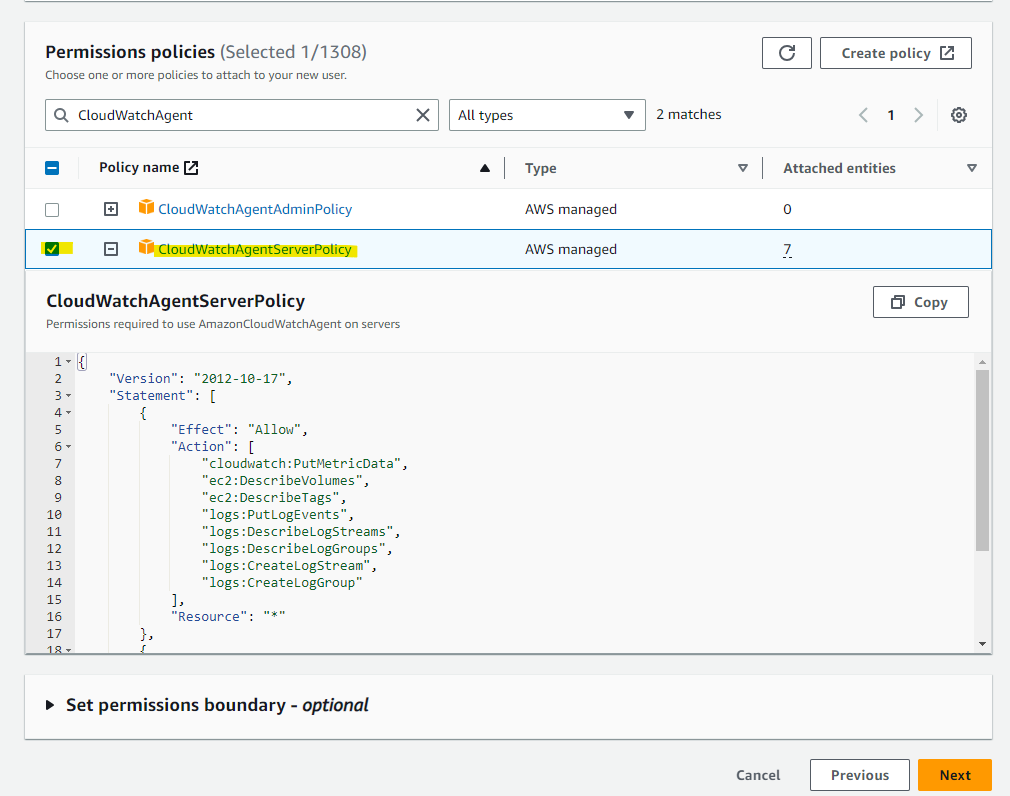Fold the Action array at line 6
The height and width of the screenshot is (796, 1010).
tap(68, 447)
